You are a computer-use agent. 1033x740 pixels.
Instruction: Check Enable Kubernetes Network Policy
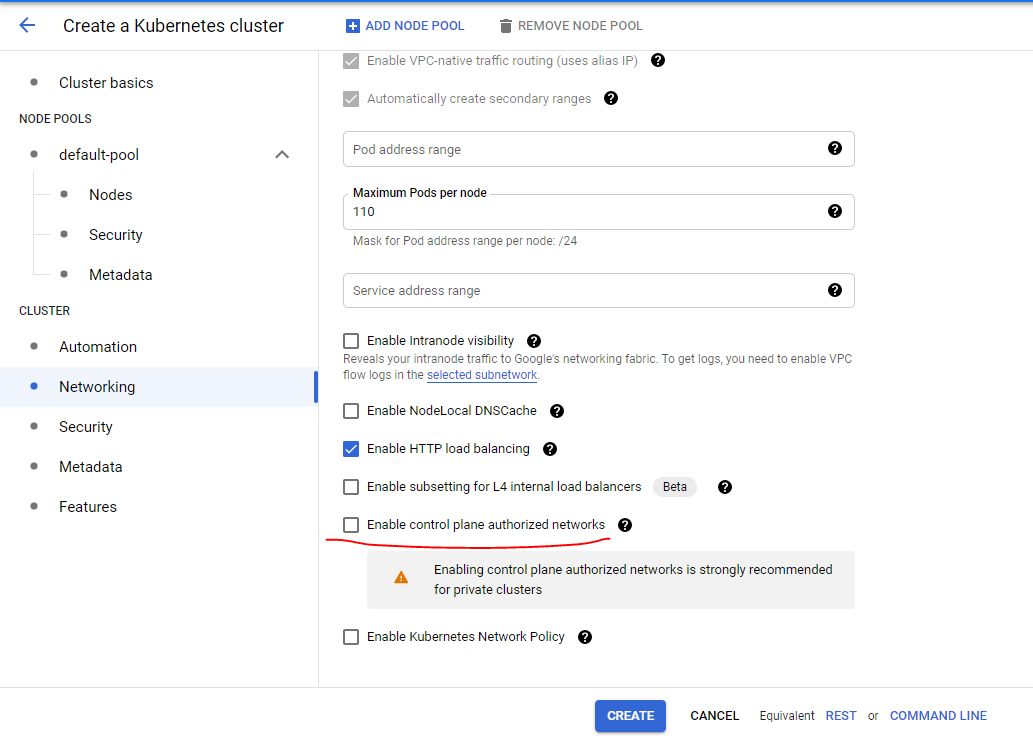tap(351, 637)
